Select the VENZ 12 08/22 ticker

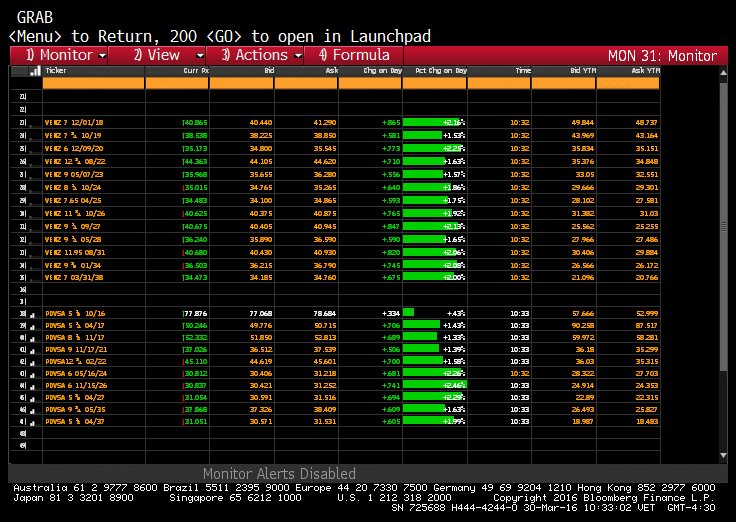point(75,161)
